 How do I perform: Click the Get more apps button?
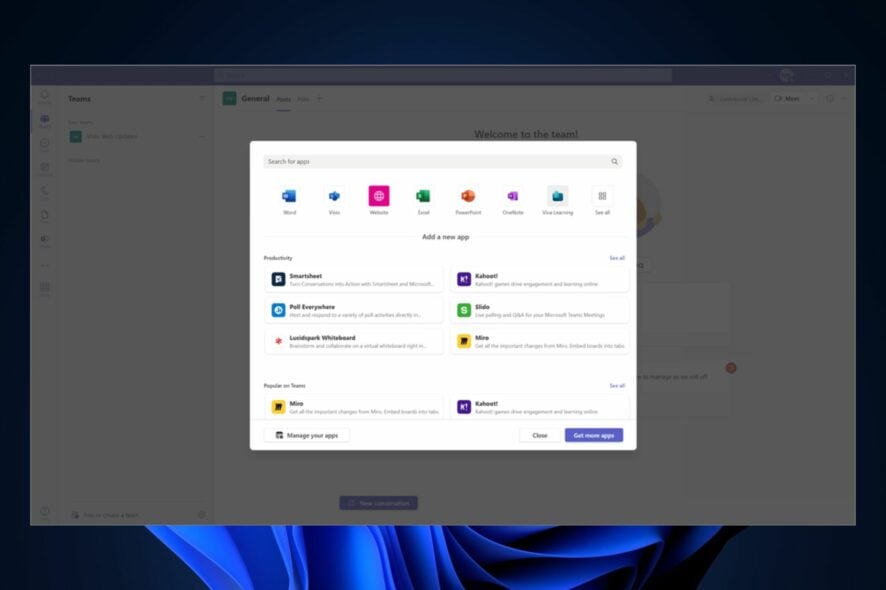click(x=594, y=435)
